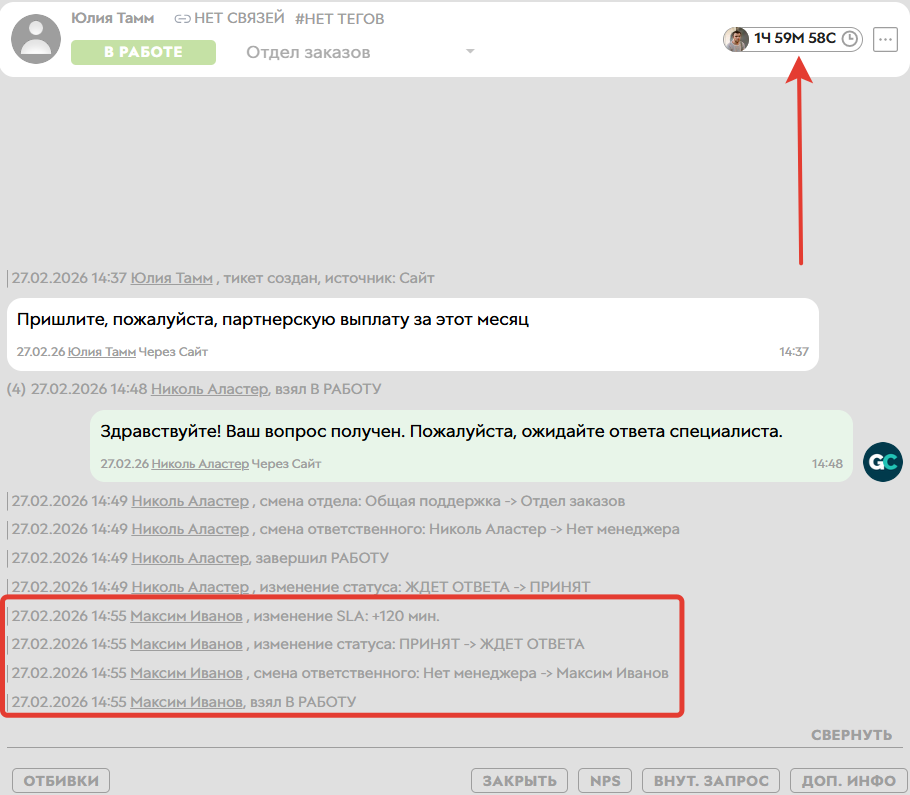Viewport: 910px width, 795px height.
Task: Click 'Через Сайт' under the customer message
Action: pyautogui.click(x=173, y=352)
